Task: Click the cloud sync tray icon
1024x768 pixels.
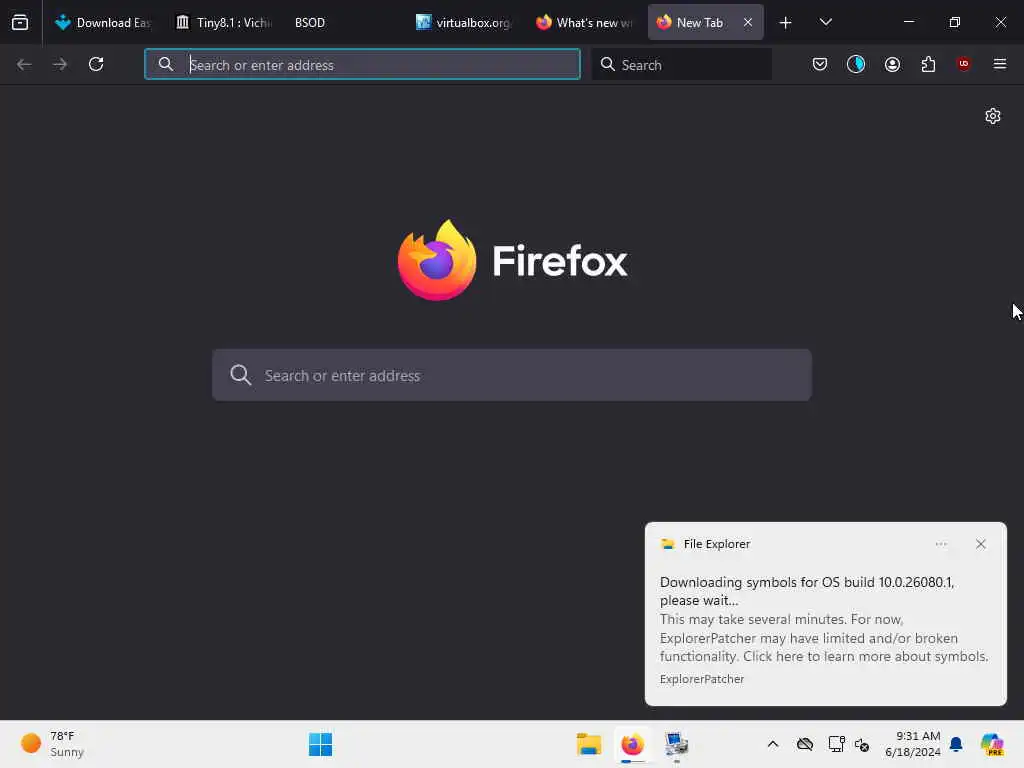Action: coord(805,744)
